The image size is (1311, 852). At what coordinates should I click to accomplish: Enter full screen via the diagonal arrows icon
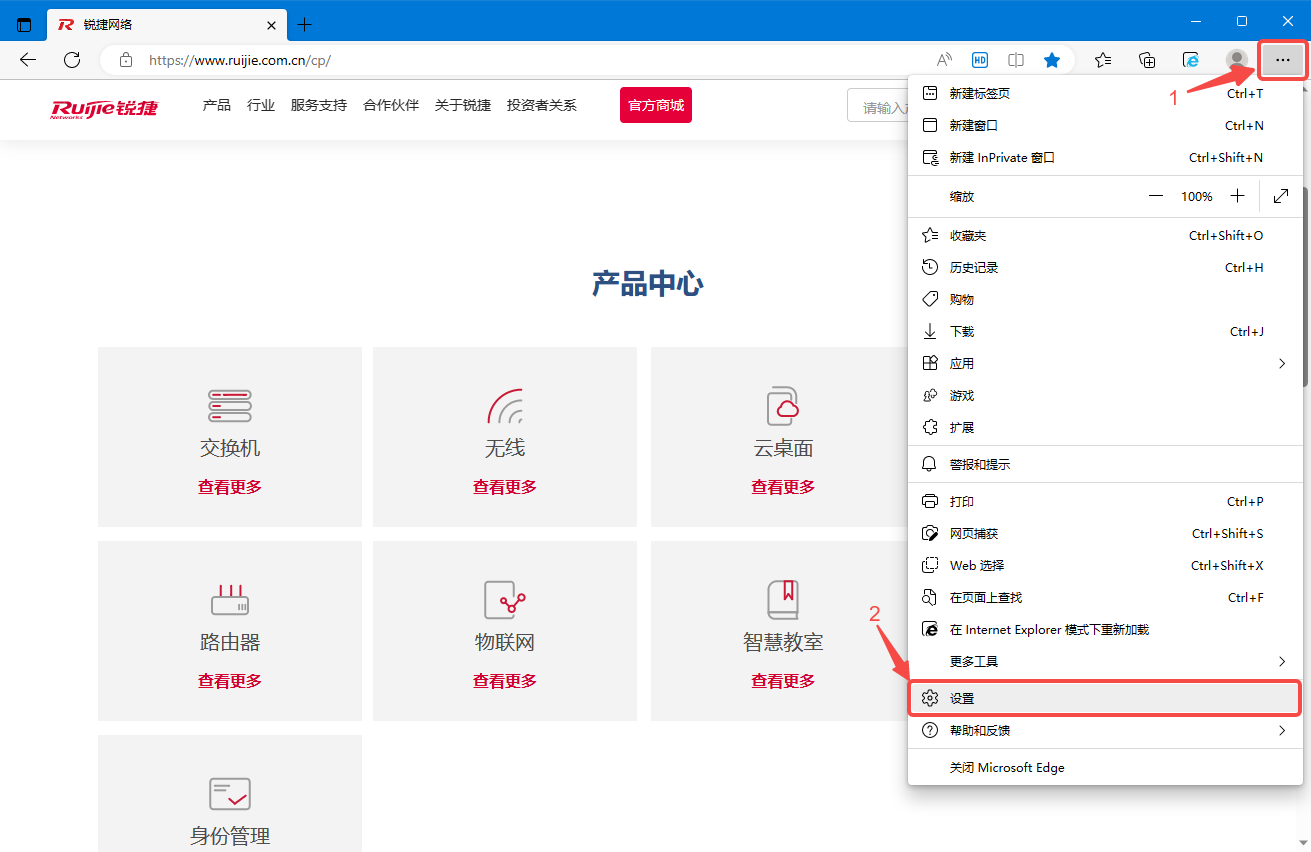click(1281, 196)
